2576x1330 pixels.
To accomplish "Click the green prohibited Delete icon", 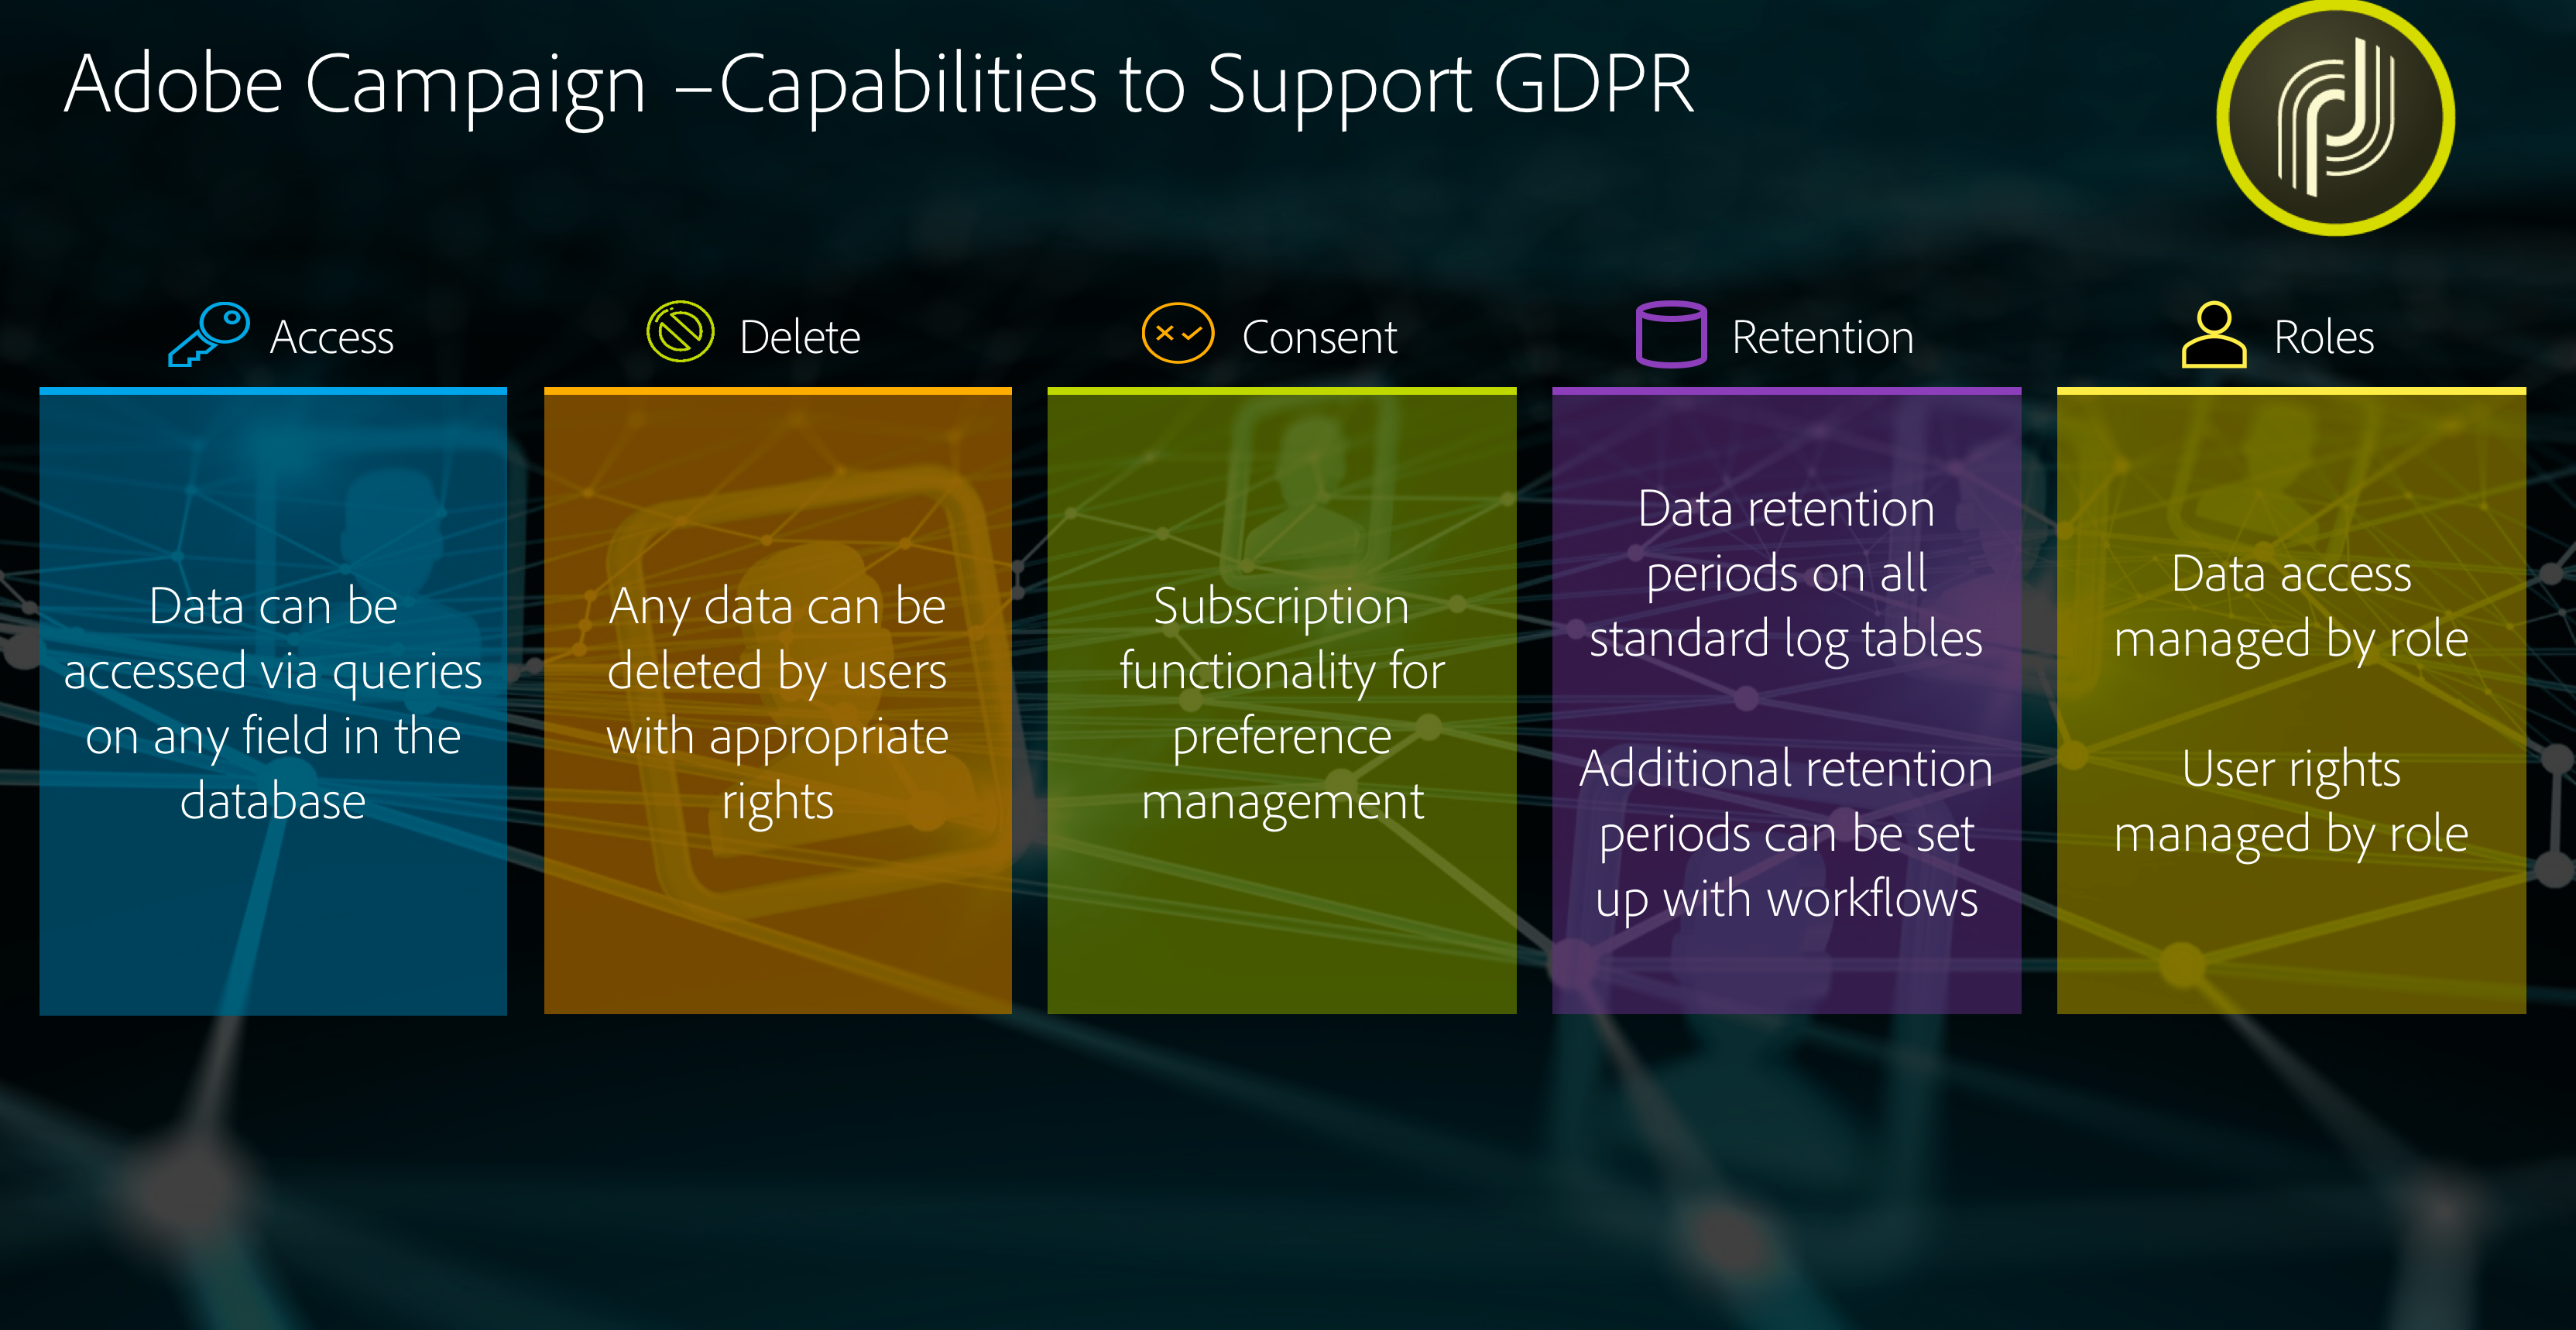I will [680, 332].
